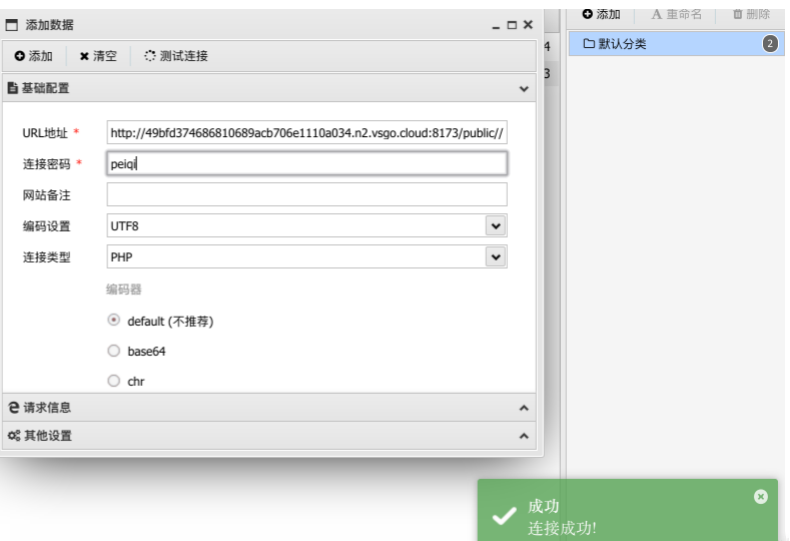This screenshot has width=790, height=541.
Task: Click the 网站备注 input field
Action: pos(307,195)
